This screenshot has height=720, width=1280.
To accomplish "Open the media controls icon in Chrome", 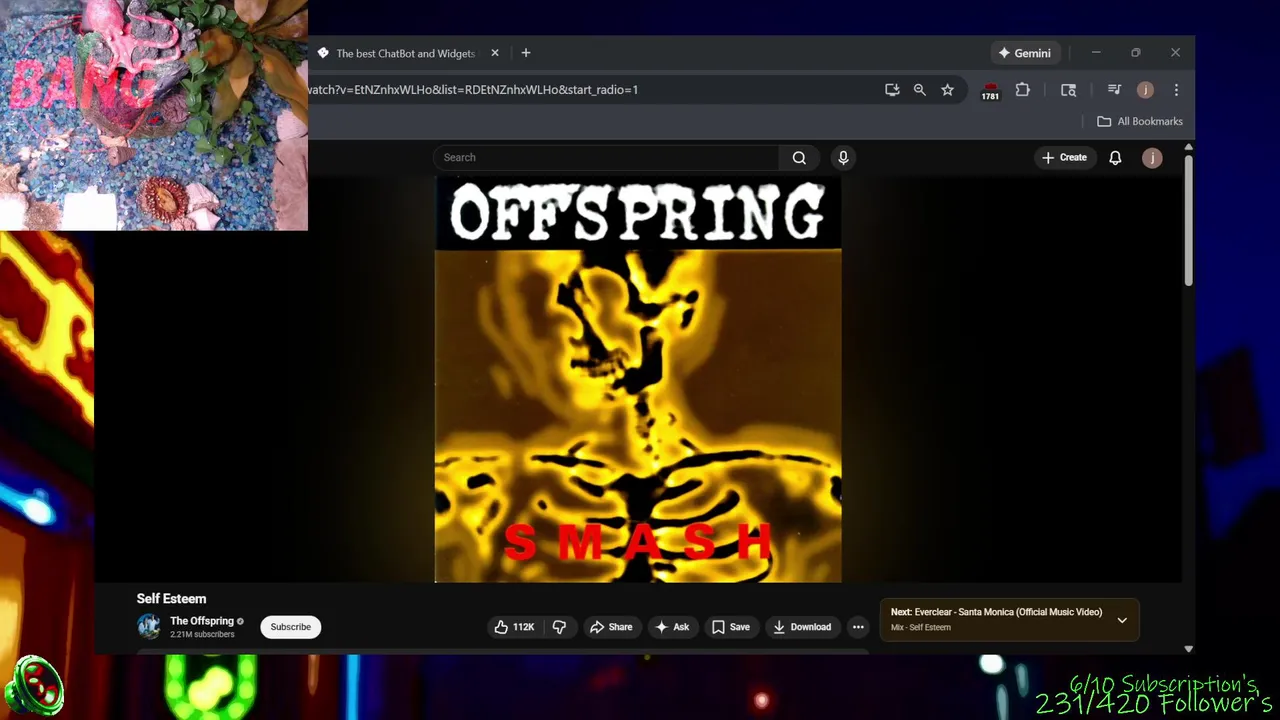I will tap(1114, 90).
